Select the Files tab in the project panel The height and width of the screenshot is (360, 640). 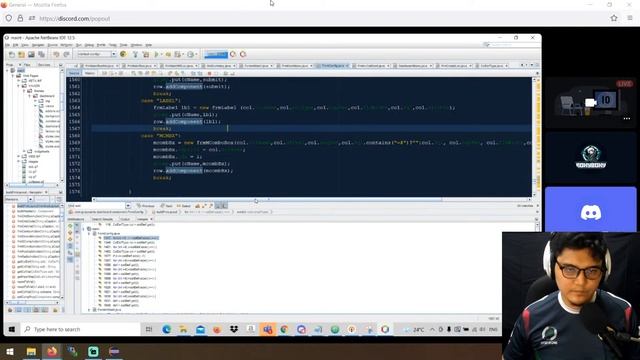coord(27,65)
